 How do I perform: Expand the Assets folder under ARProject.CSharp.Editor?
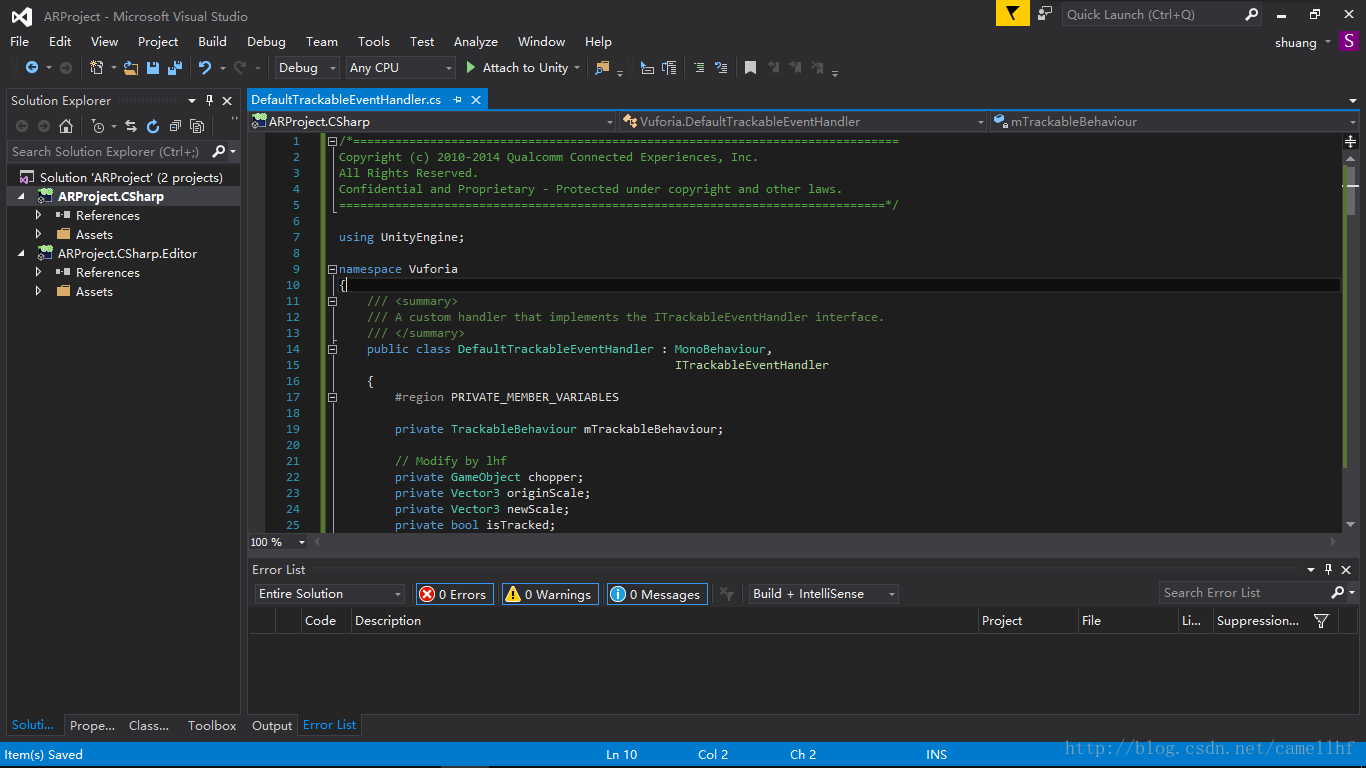tap(39, 291)
